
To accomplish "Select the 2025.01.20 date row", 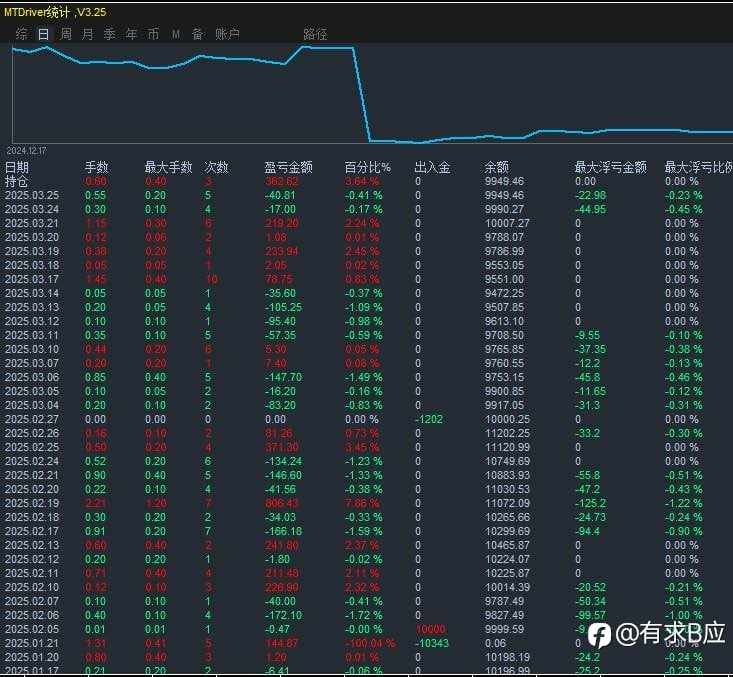I will [x=366, y=657].
